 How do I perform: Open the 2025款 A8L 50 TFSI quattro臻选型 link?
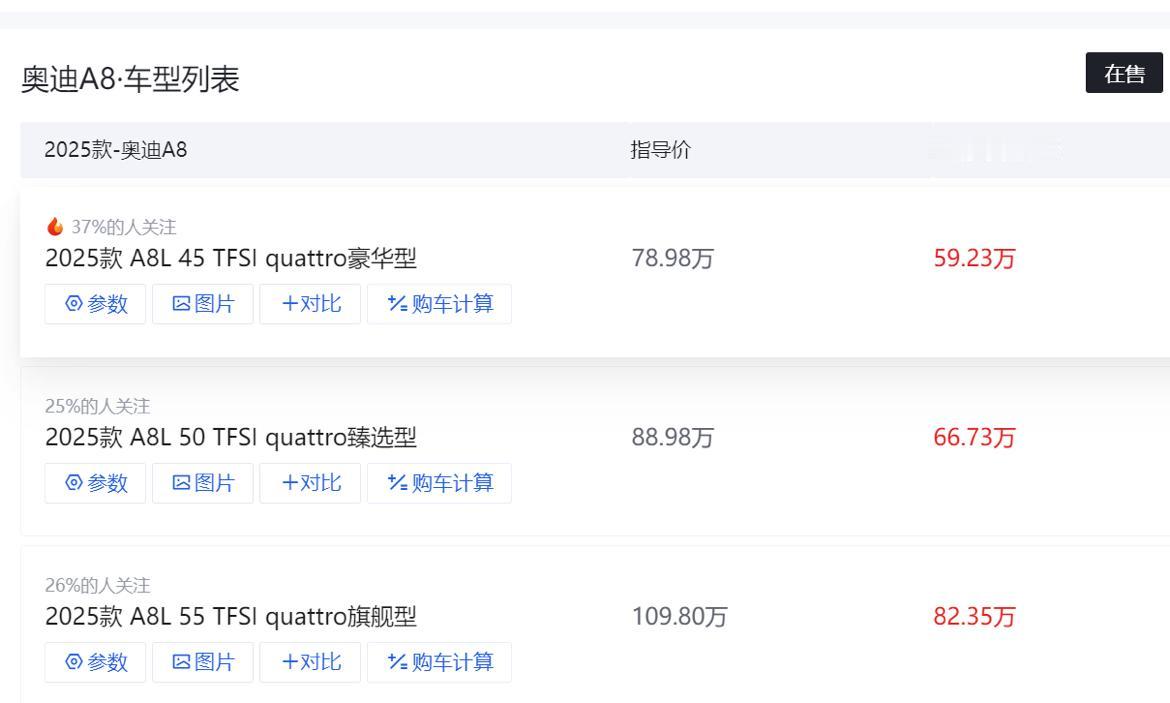point(231,437)
